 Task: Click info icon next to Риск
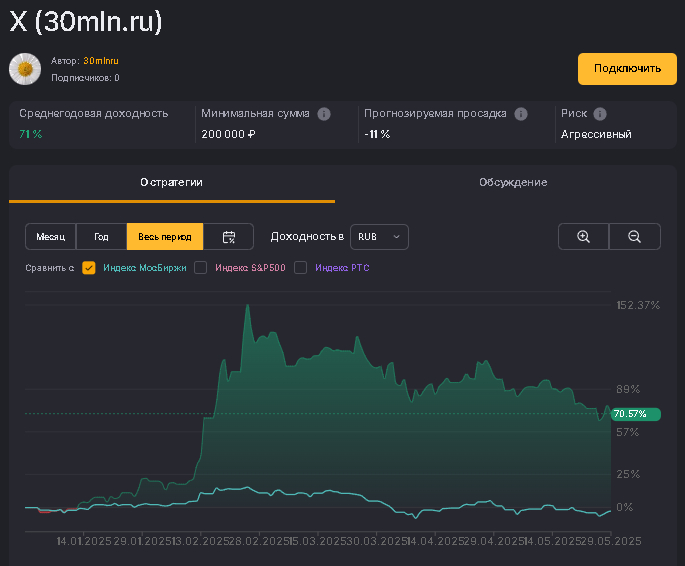click(x=600, y=114)
